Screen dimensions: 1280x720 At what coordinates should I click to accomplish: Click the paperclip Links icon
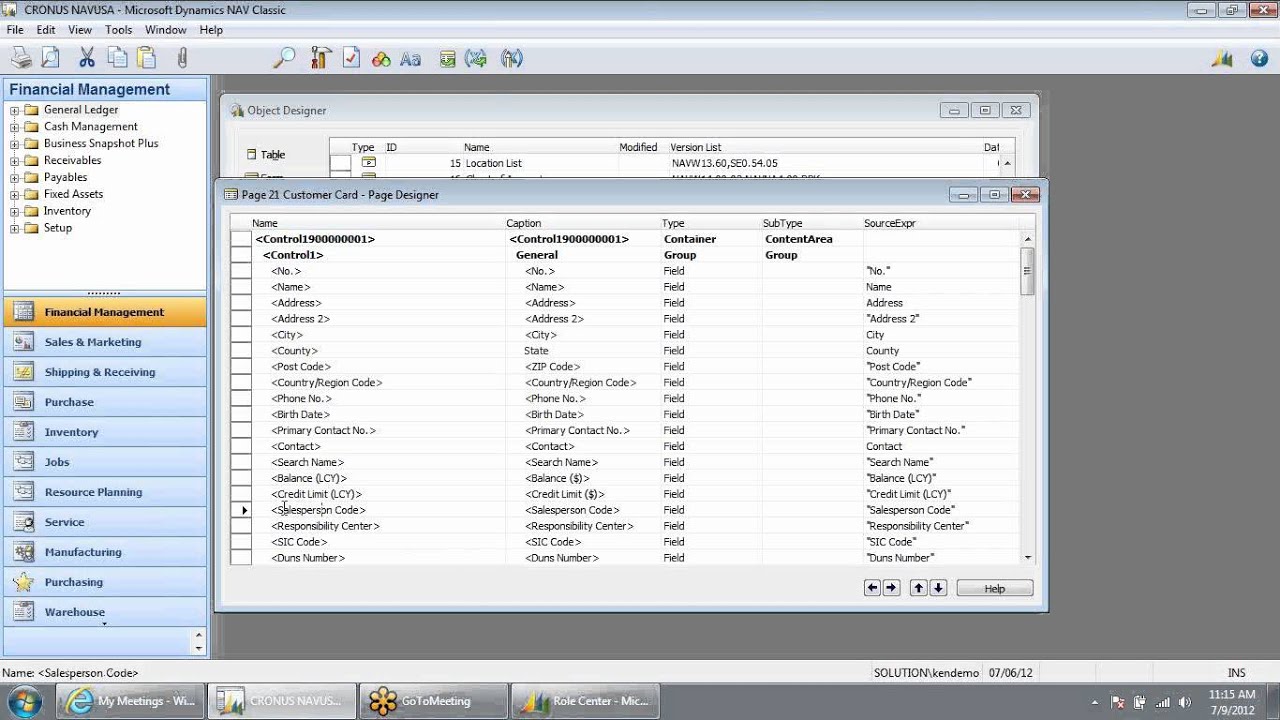(x=182, y=58)
